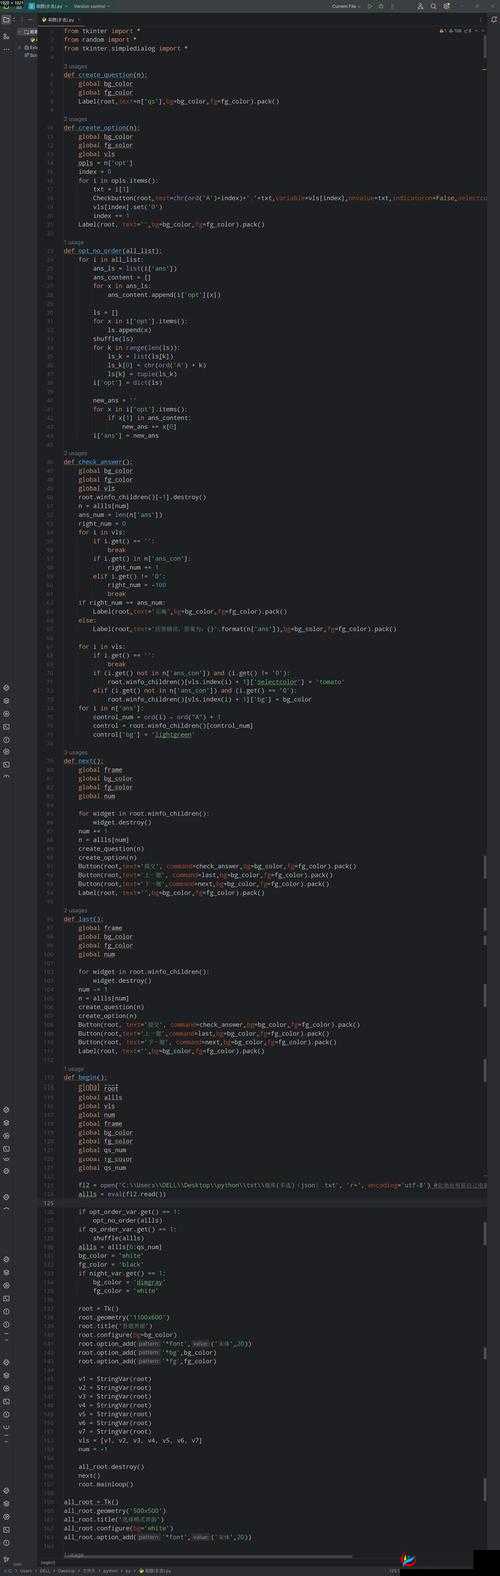The width and height of the screenshot is (500, 1576).
Task: Click the 'allls = eval(f12.read())' line
Action: (x=122, y=1194)
